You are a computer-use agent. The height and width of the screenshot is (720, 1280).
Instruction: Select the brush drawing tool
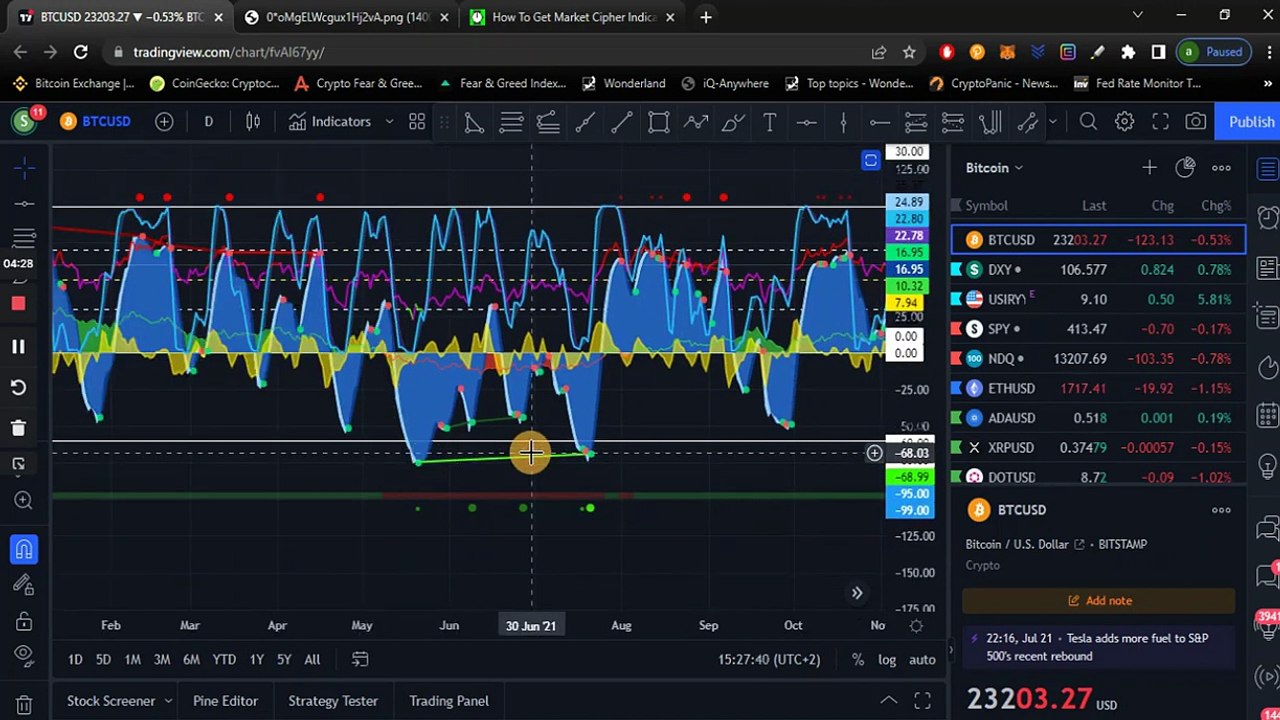tap(733, 122)
